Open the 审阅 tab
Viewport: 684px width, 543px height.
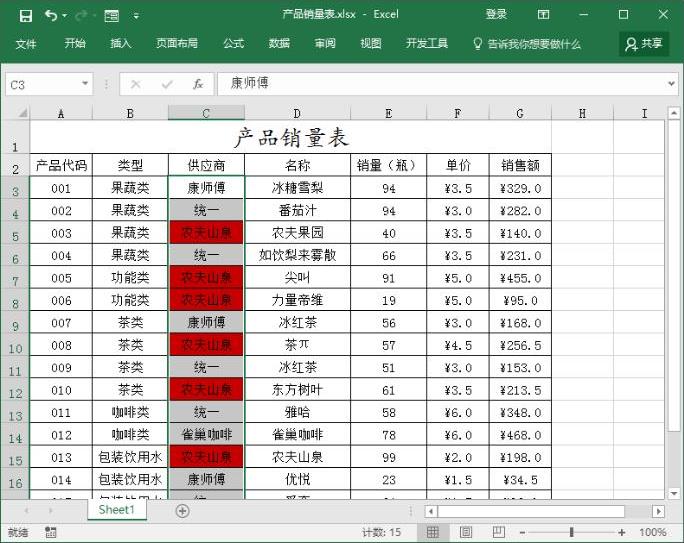[325, 43]
